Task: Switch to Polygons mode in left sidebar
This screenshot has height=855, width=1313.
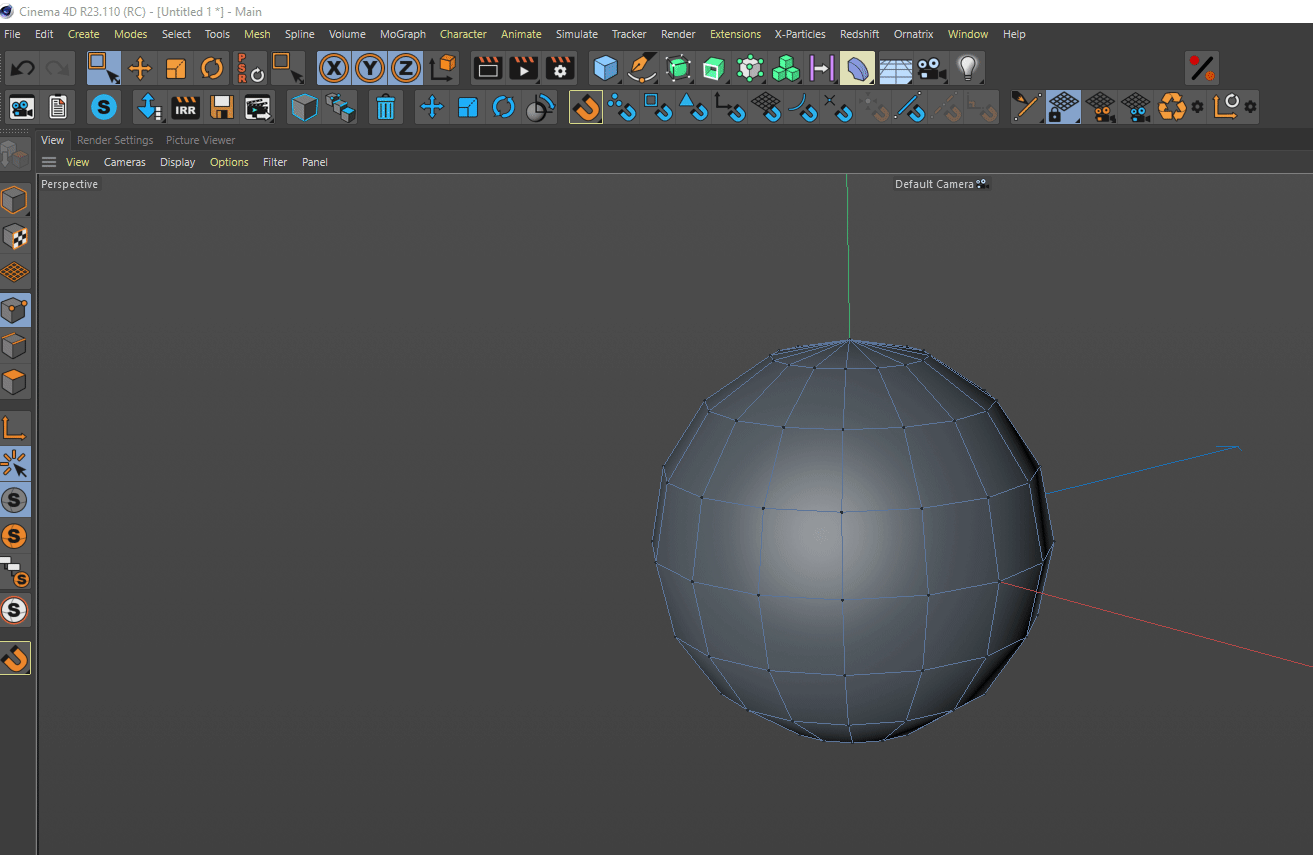Action: (14, 382)
